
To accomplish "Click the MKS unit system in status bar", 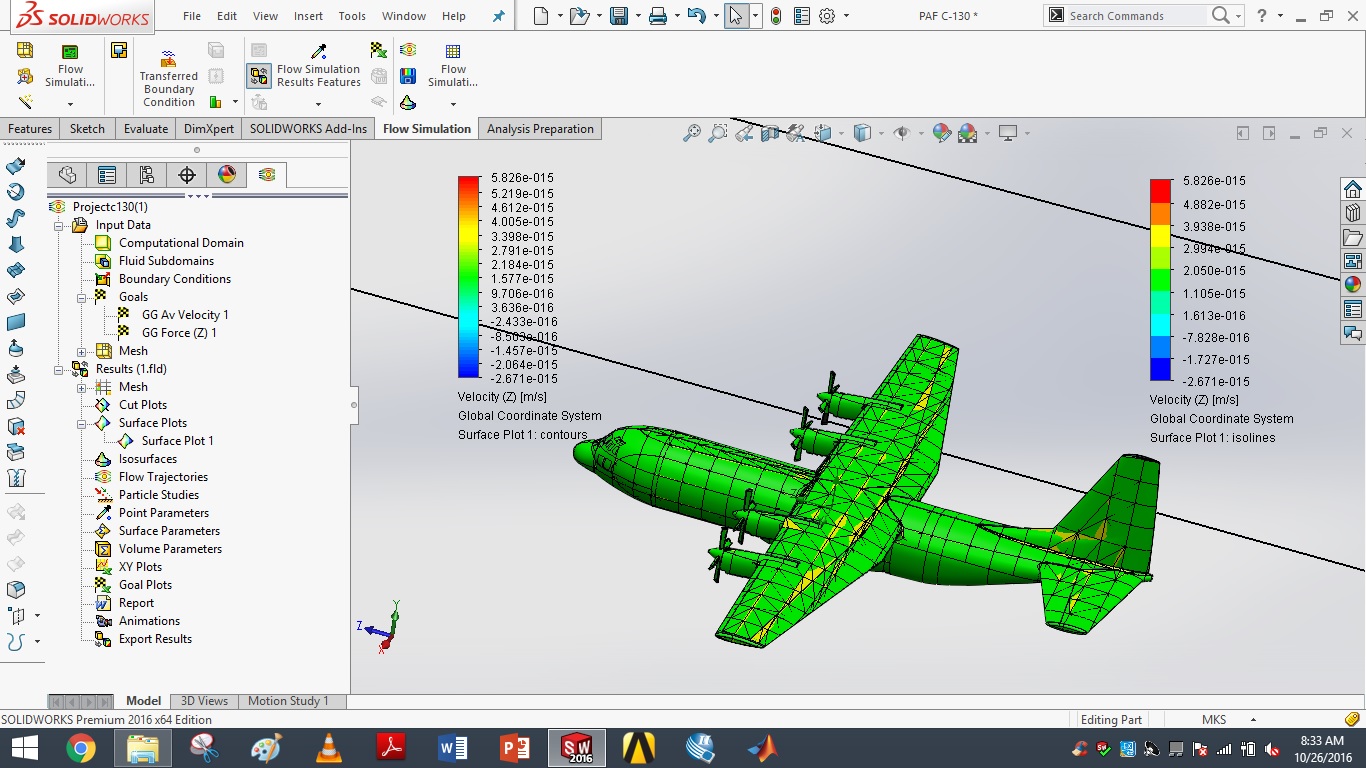I will (1214, 720).
